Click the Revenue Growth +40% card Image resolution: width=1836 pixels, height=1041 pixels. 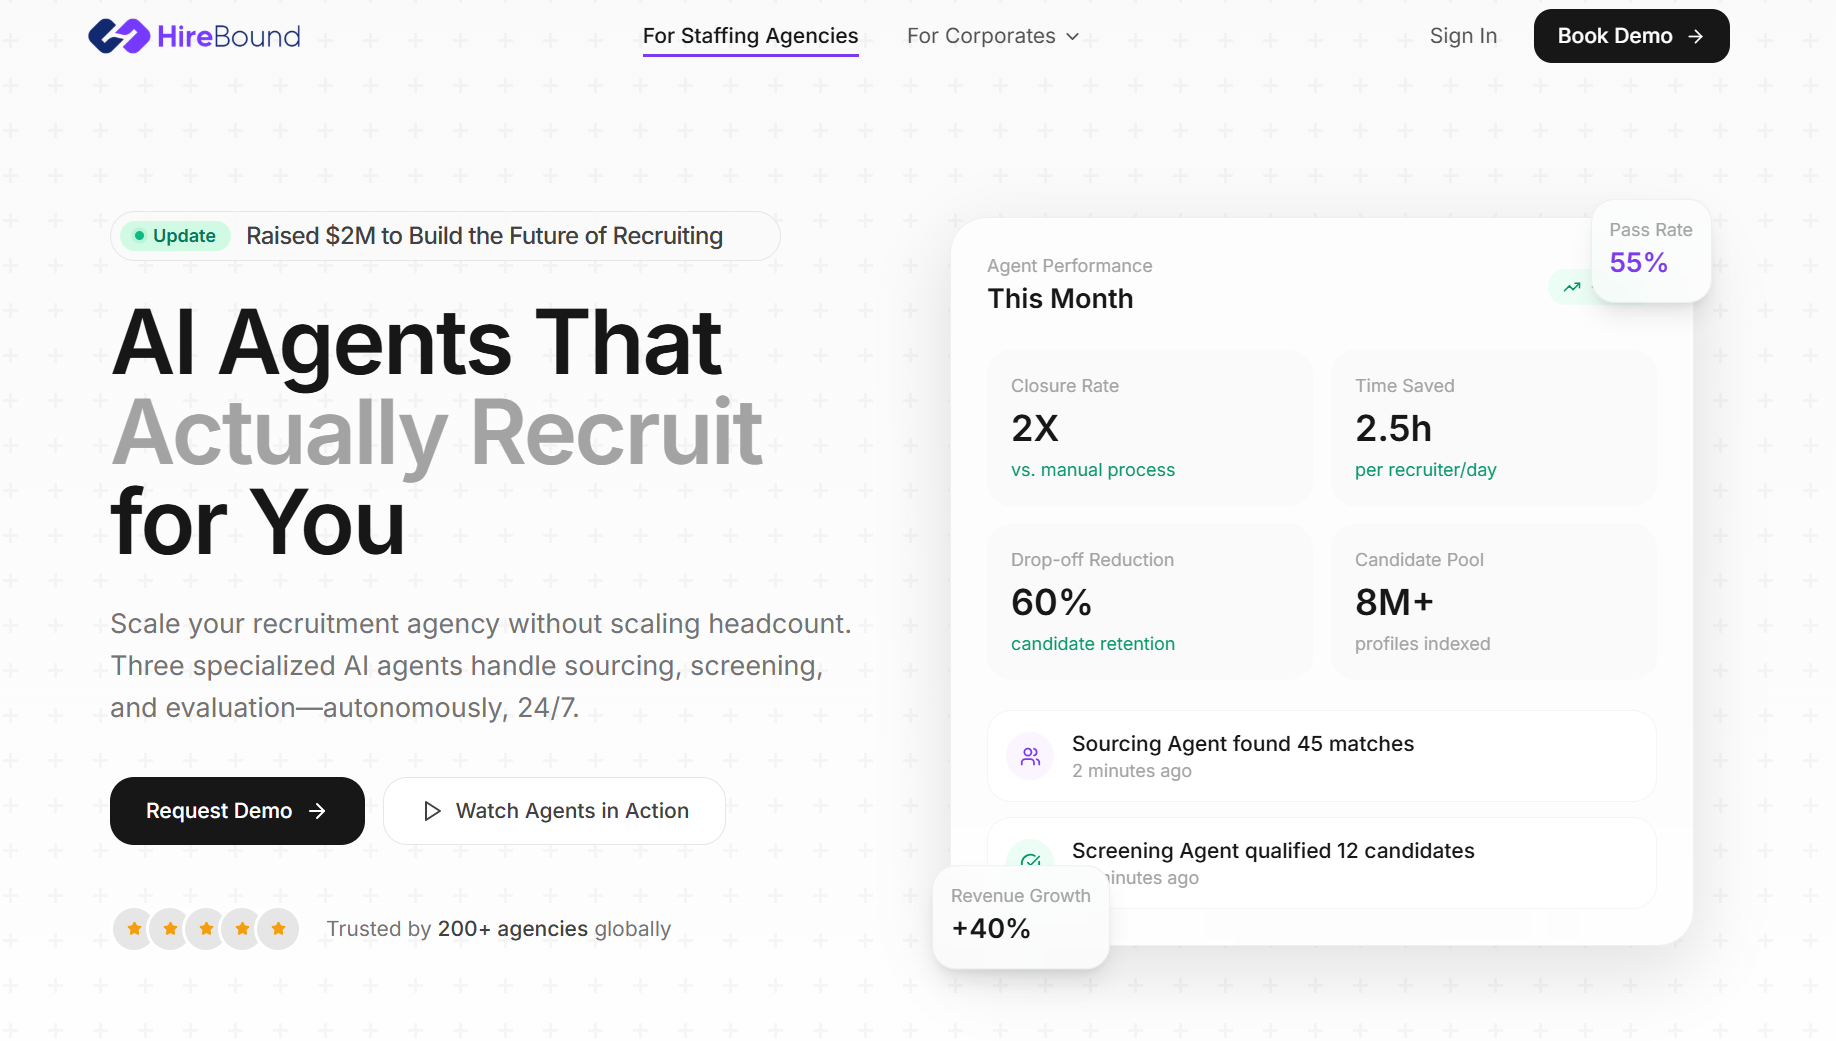click(1020, 915)
